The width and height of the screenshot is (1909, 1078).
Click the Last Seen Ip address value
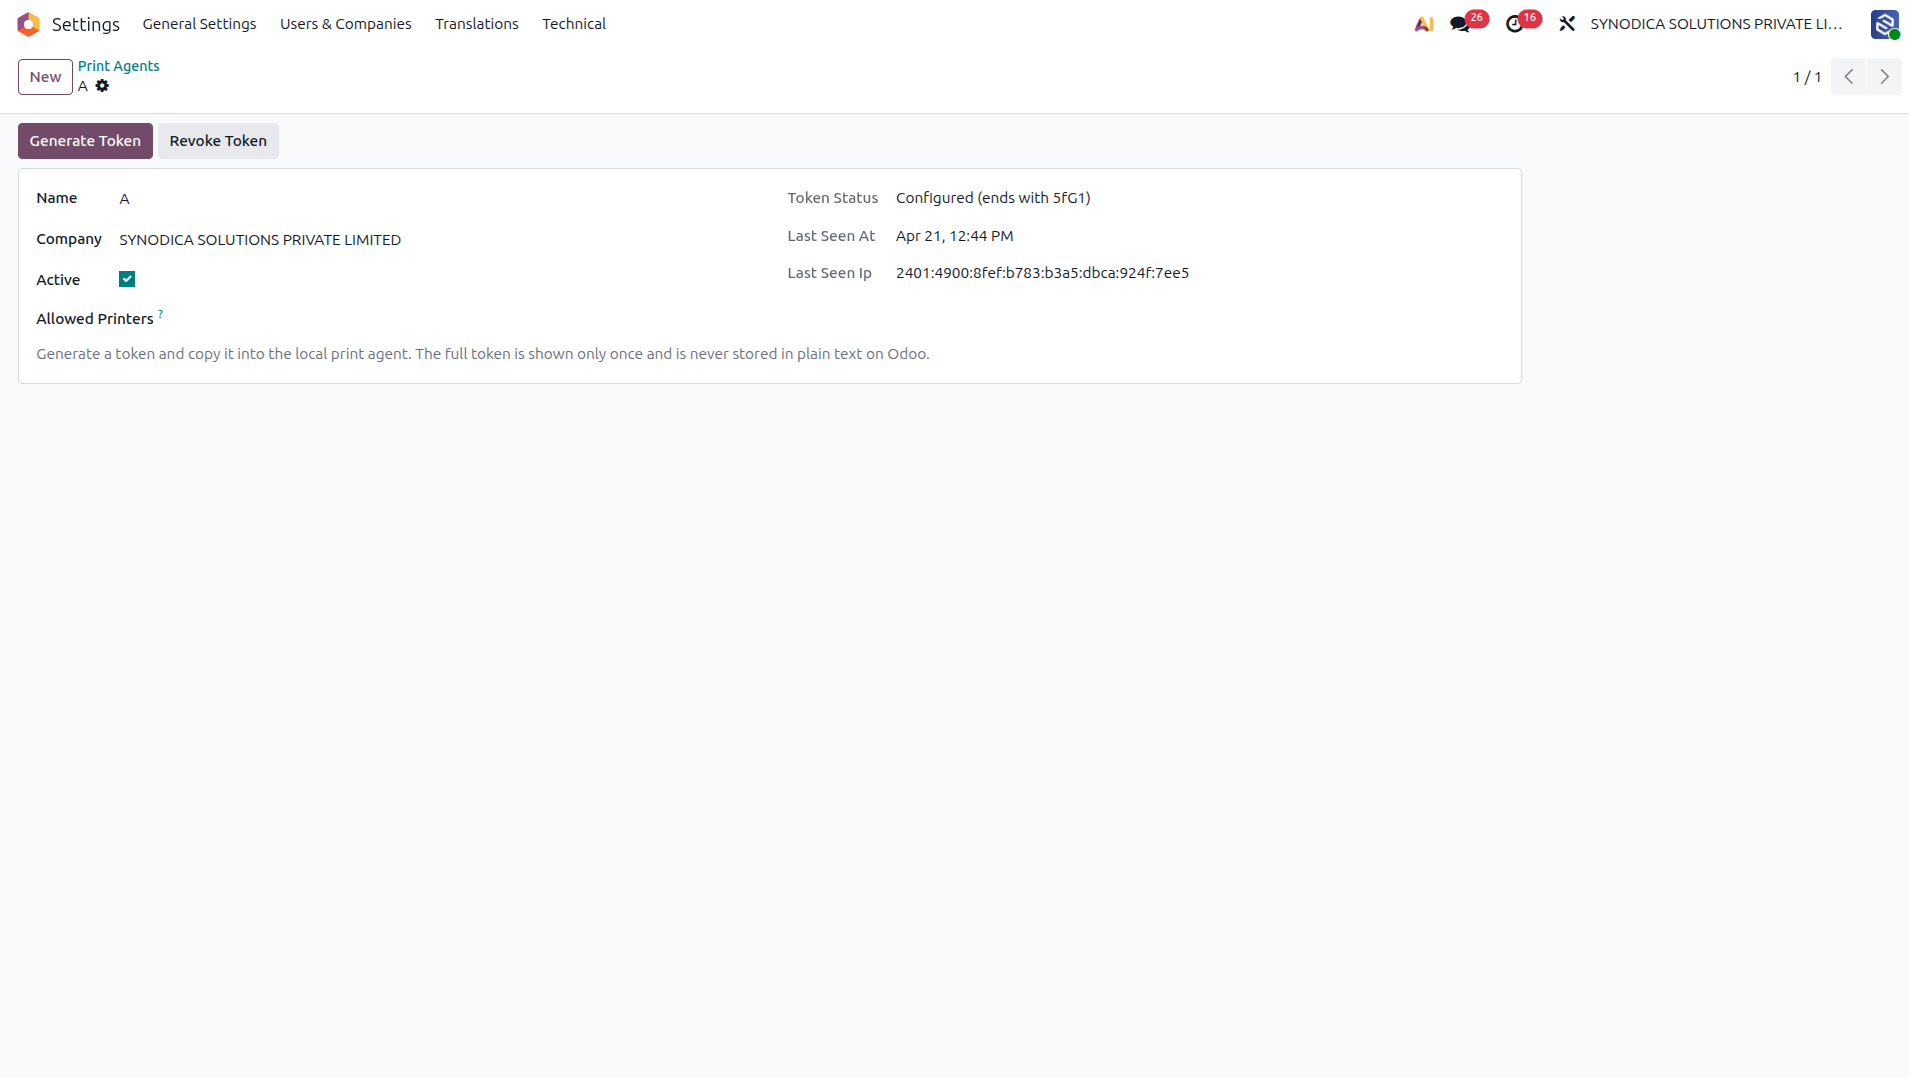coord(1042,273)
